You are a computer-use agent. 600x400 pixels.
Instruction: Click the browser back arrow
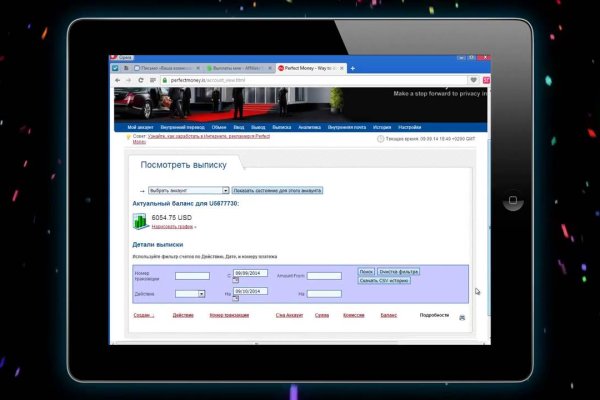pyautogui.click(x=116, y=79)
